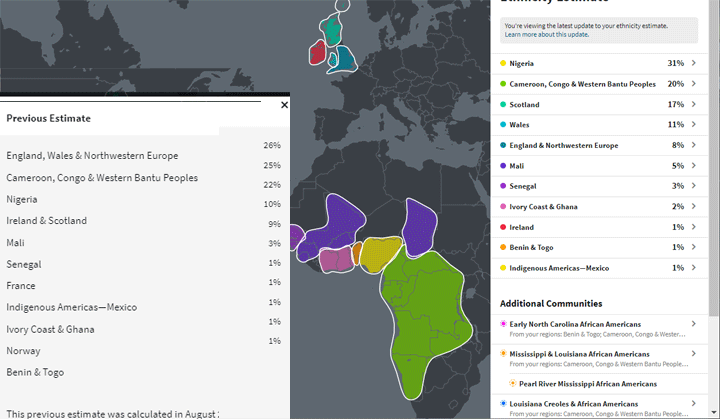Screen dimensions: 720x419
Task: Click the pink Ivory Coast & Ghana dot
Action: tap(503, 207)
